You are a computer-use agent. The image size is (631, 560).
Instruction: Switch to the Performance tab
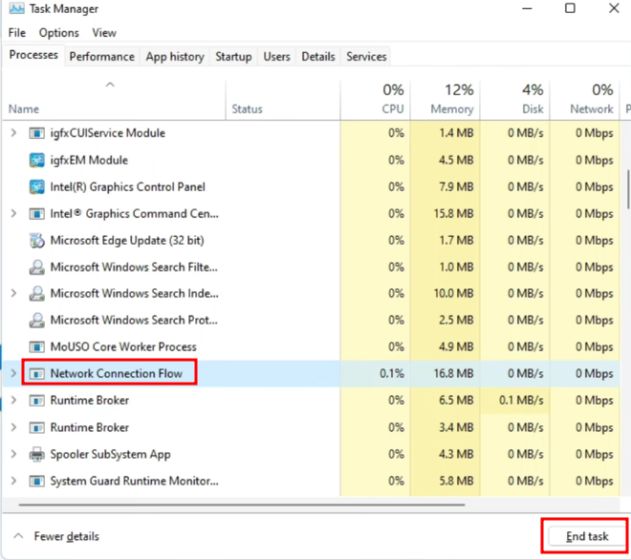tap(102, 57)
